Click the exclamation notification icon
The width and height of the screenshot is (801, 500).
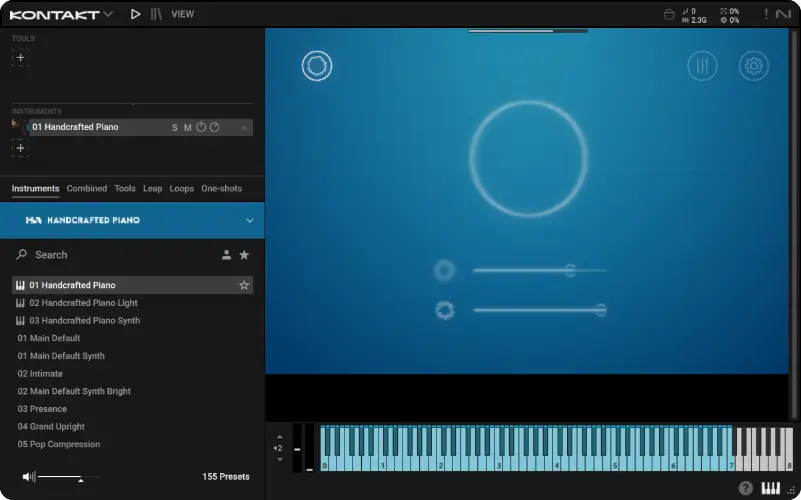point(766,14)
